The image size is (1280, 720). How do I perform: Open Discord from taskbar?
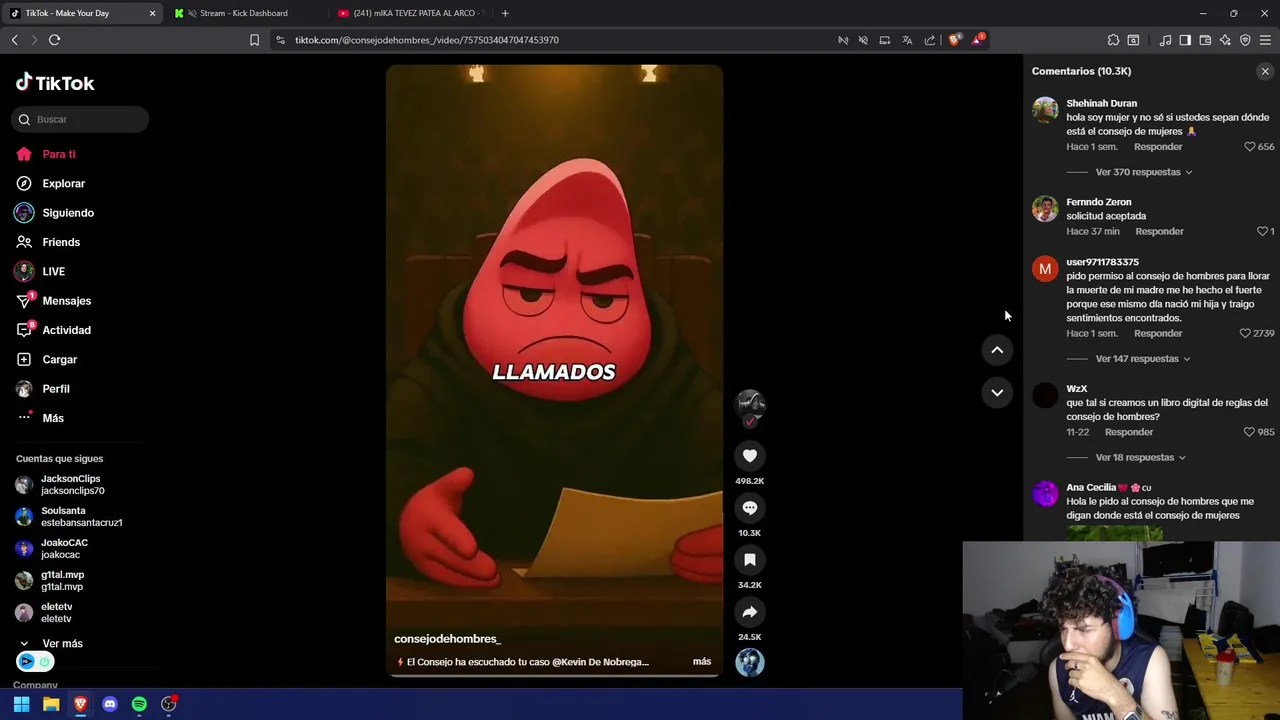click(110, 704)
